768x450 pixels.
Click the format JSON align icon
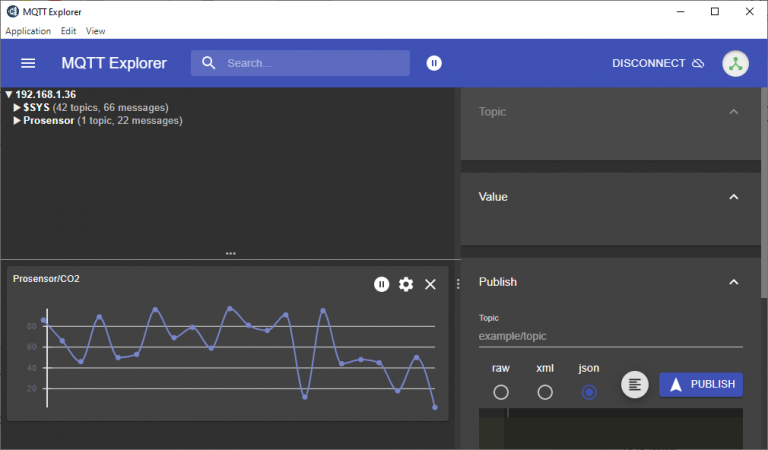634,384
